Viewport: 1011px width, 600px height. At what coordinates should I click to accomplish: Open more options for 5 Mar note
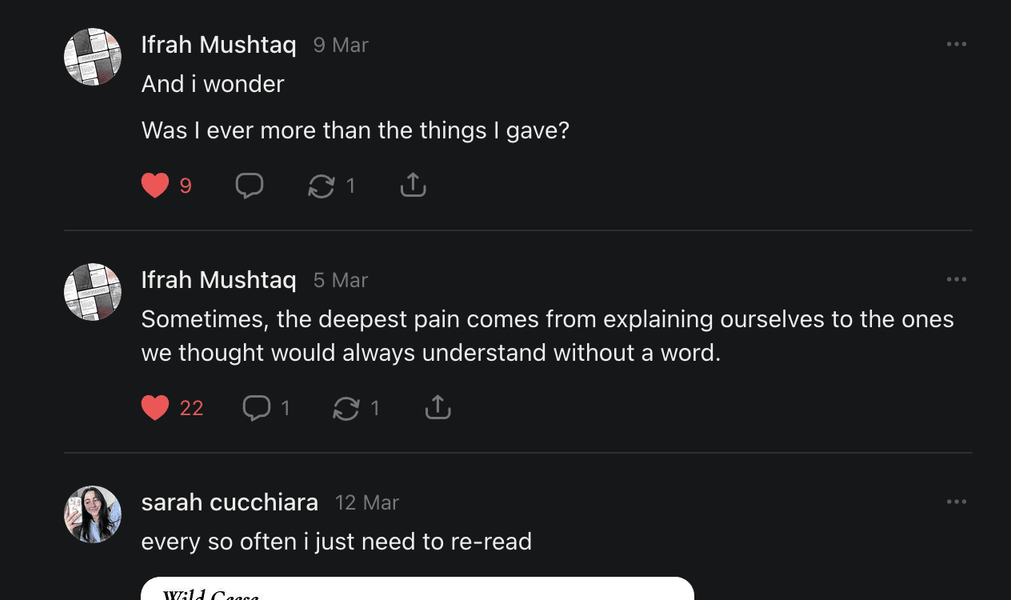[956, 279]
